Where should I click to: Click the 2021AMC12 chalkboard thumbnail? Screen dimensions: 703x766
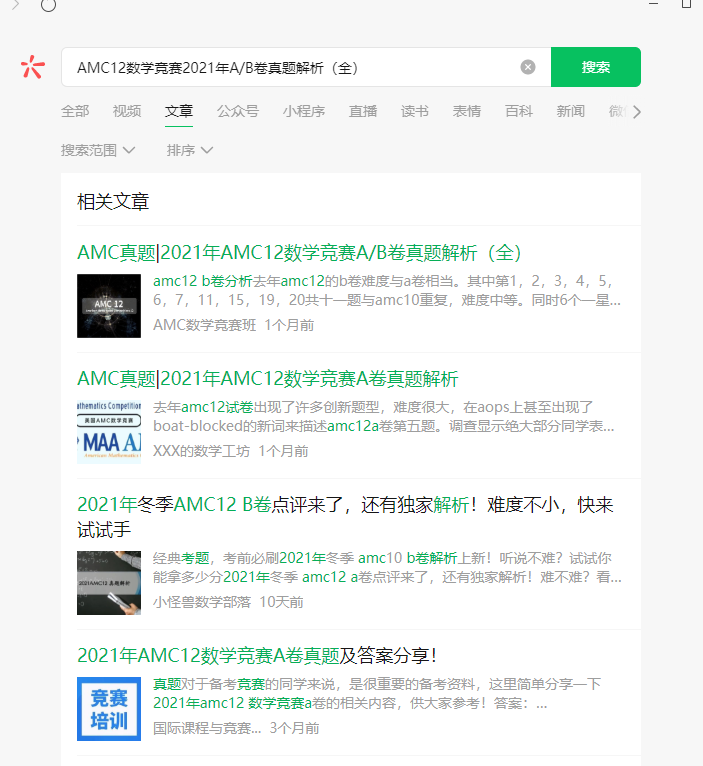109,583
